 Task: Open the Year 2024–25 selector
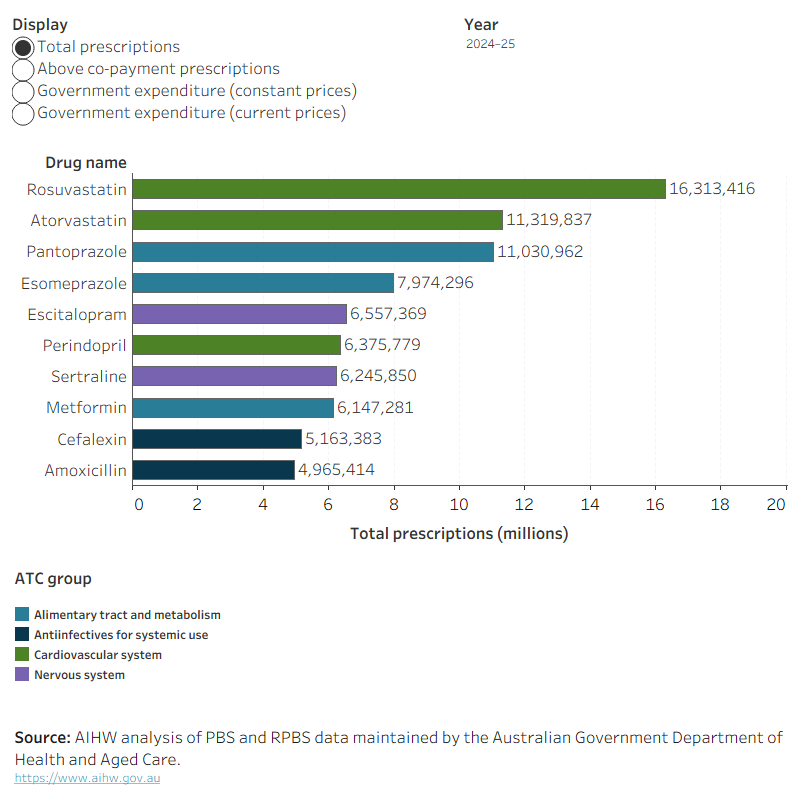coord(490,44)
